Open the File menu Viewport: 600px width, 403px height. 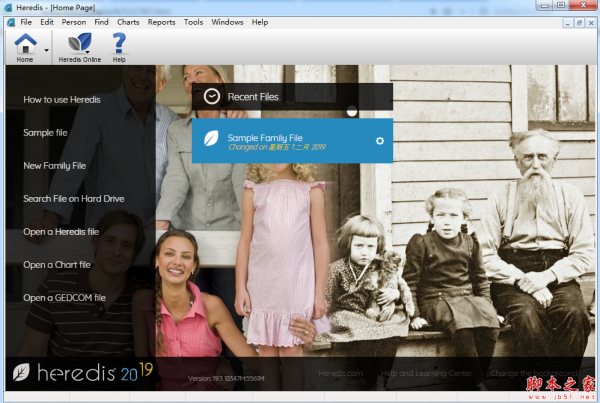coord(26,22)
